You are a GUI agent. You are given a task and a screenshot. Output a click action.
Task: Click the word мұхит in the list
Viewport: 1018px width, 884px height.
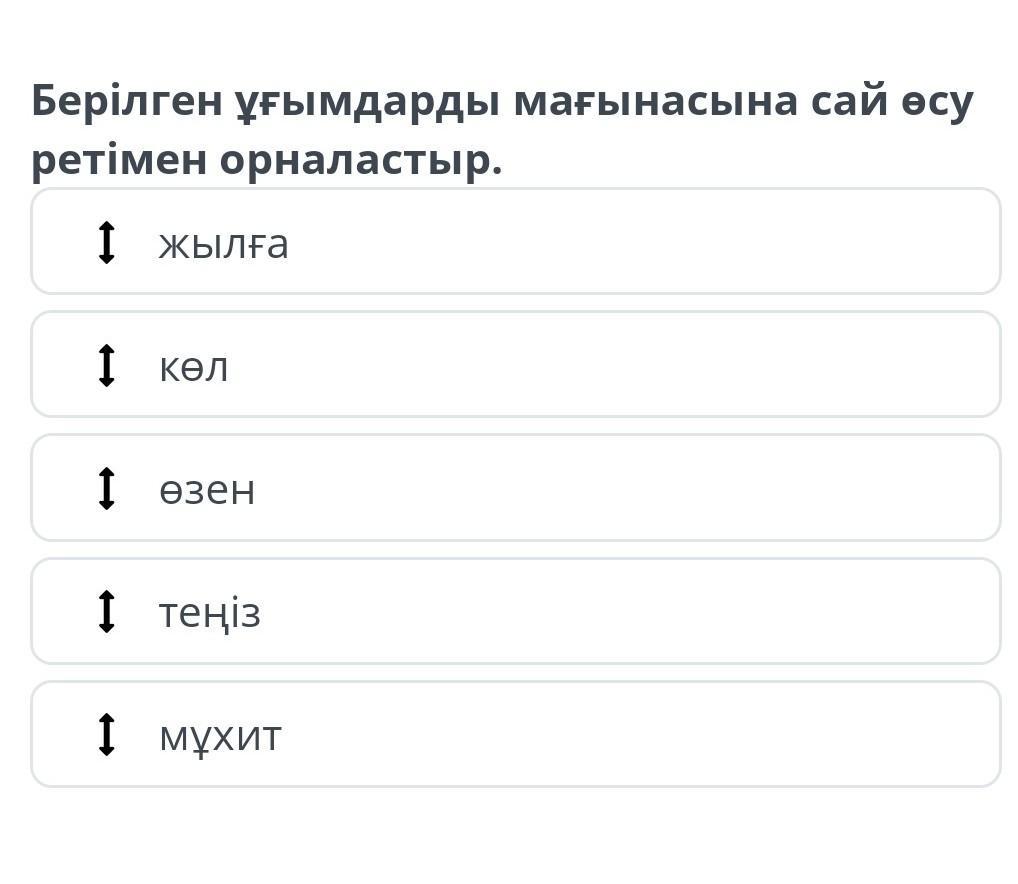pyautogui.click(x=220, y=737)
